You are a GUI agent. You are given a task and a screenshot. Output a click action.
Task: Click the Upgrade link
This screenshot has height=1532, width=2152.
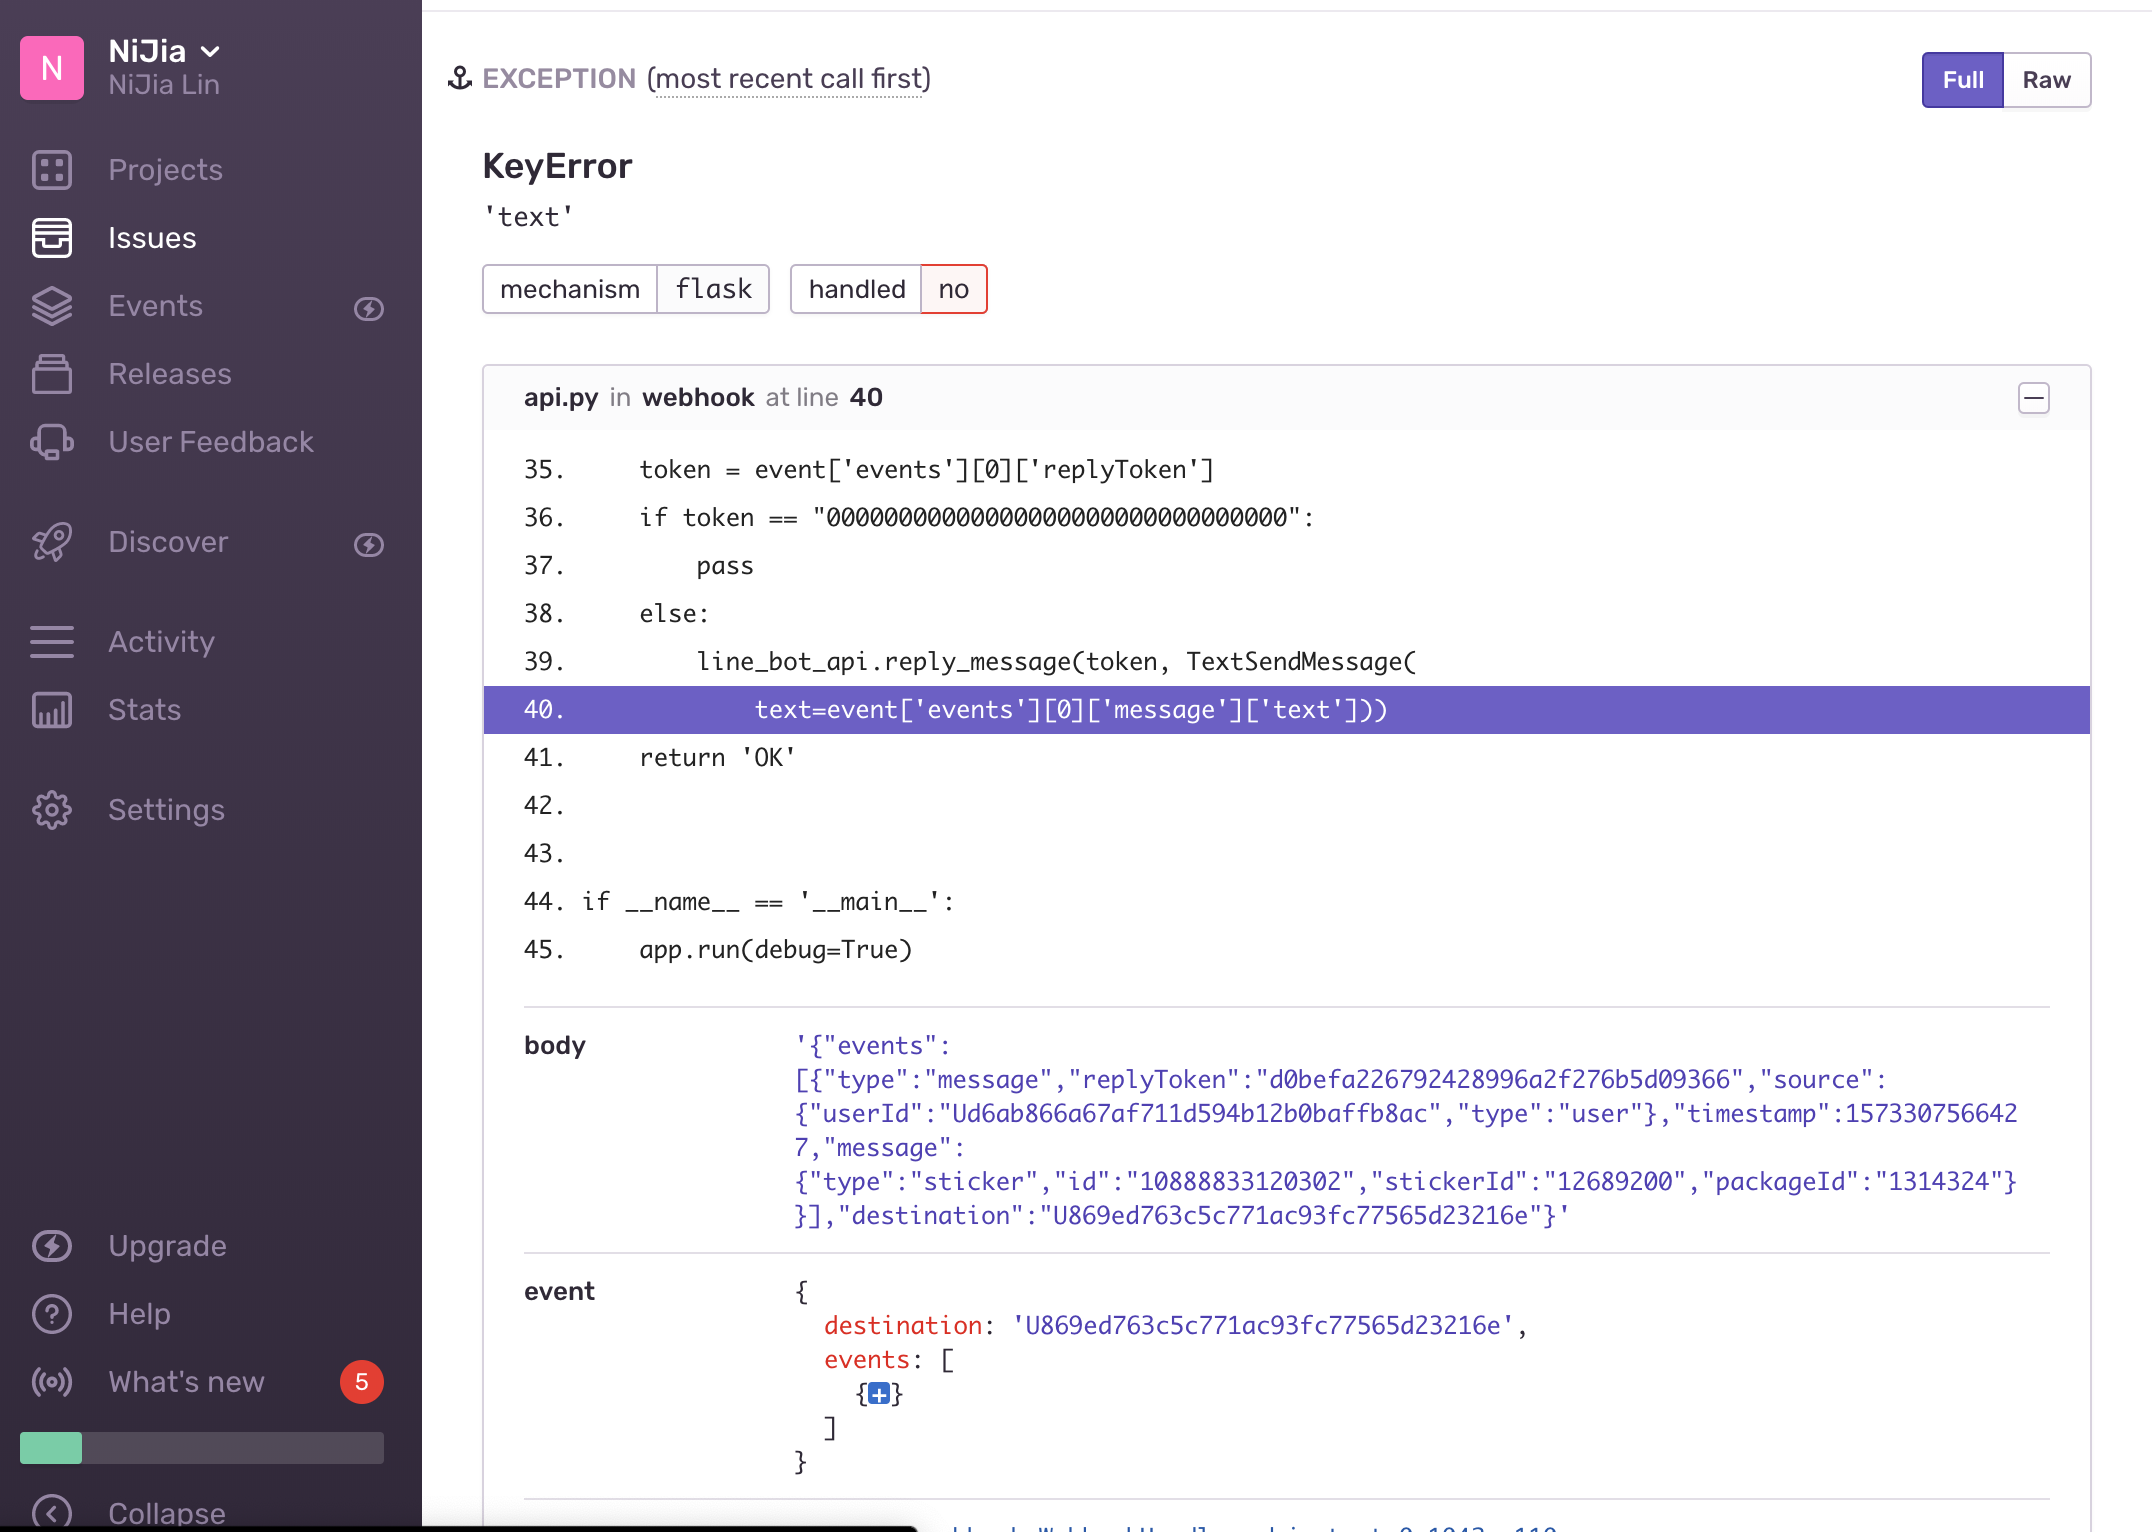point(167,1246)
